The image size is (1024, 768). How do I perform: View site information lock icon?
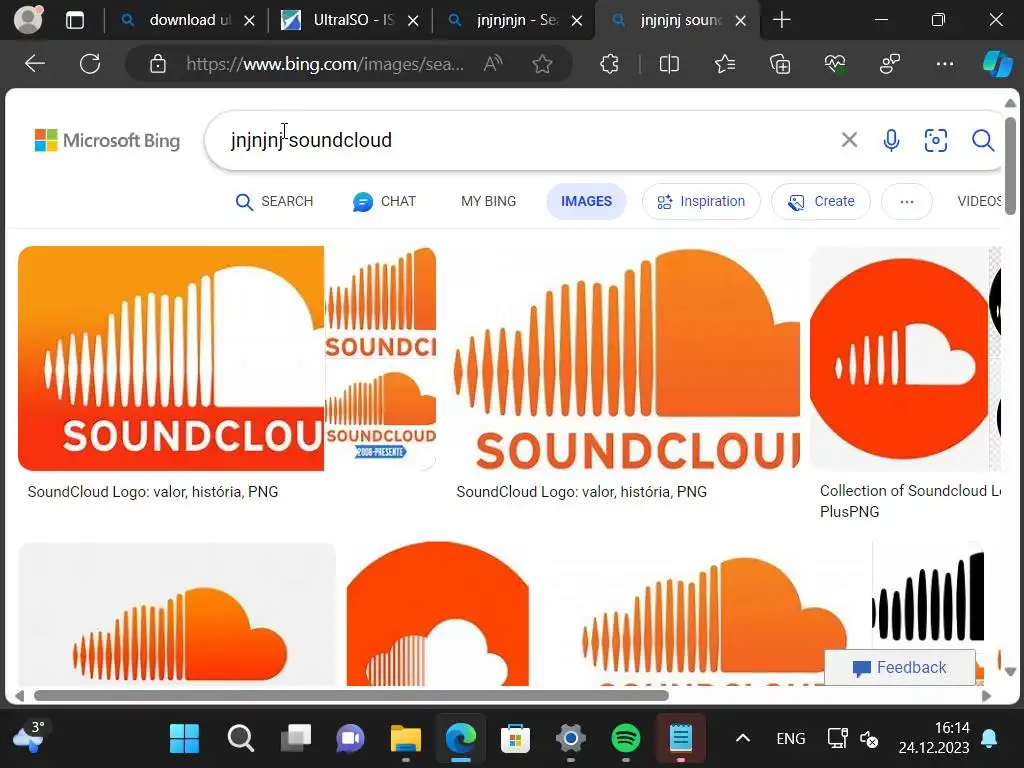(x=157, y=64)
